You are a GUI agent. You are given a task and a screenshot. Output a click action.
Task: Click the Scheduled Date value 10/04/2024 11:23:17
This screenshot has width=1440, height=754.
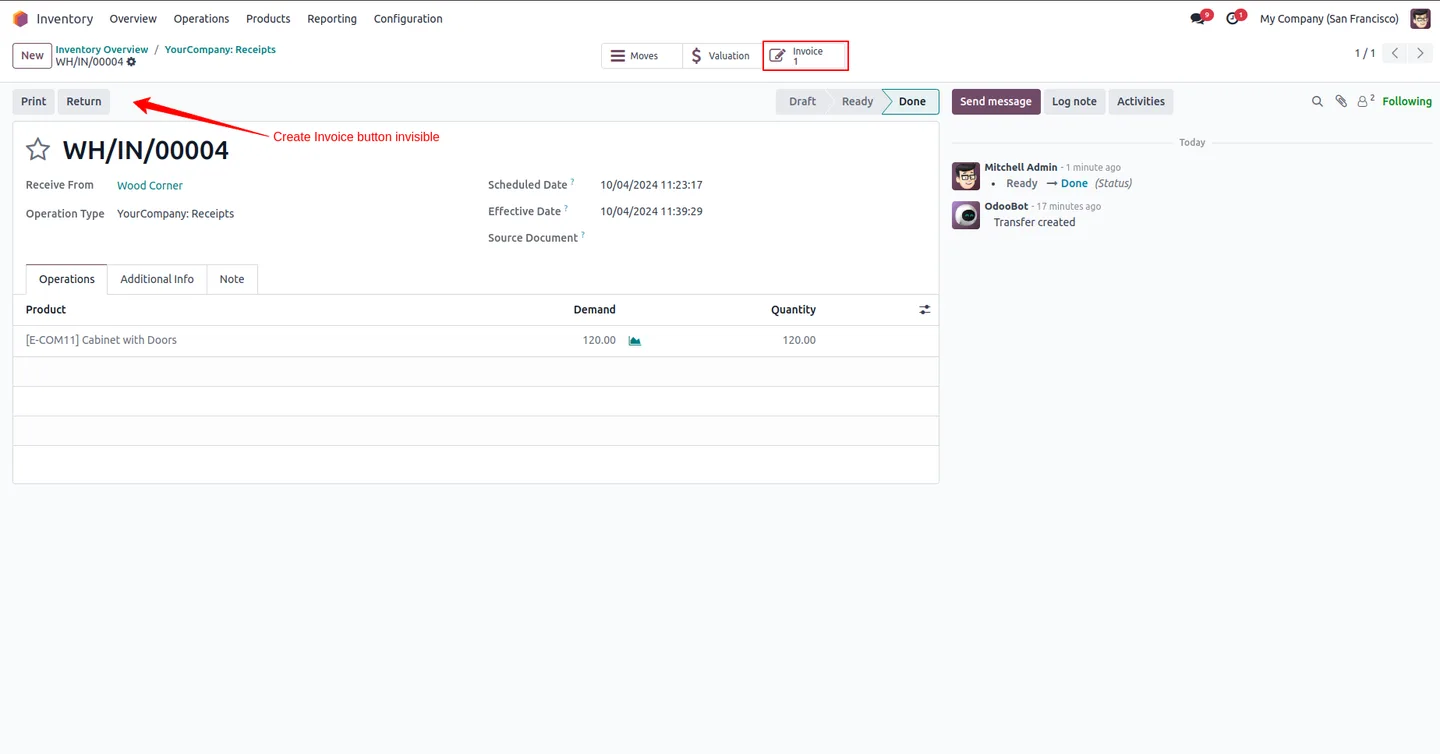[651, 185]
